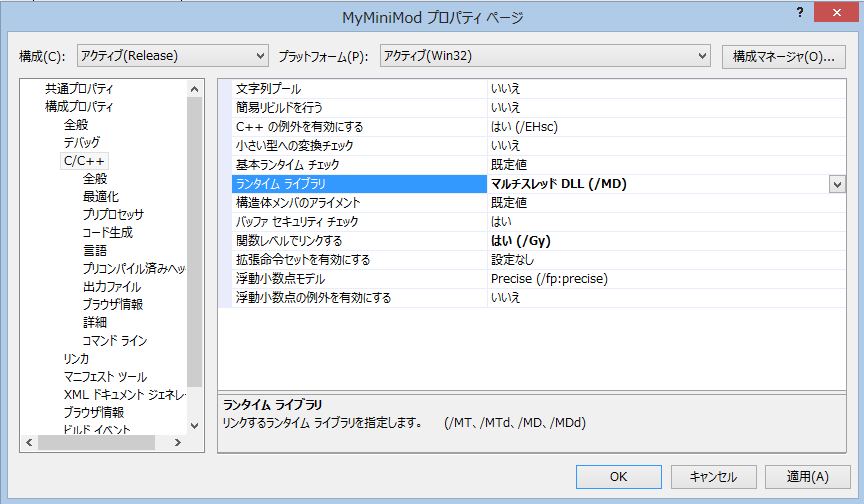Select the 共通プロパティ tree node
Screen dimensions: 864x504
[79, 89]
